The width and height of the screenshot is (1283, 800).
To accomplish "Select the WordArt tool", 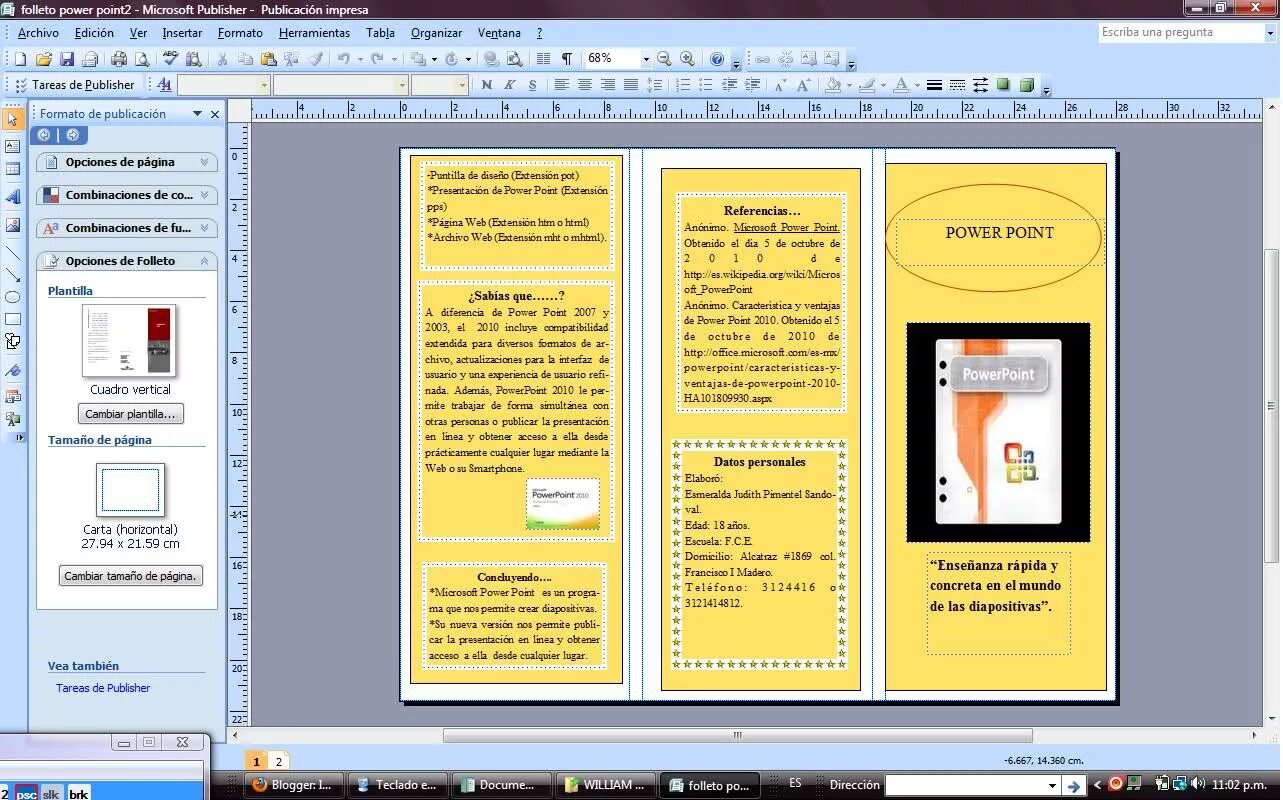I will [x=12, y=197].
